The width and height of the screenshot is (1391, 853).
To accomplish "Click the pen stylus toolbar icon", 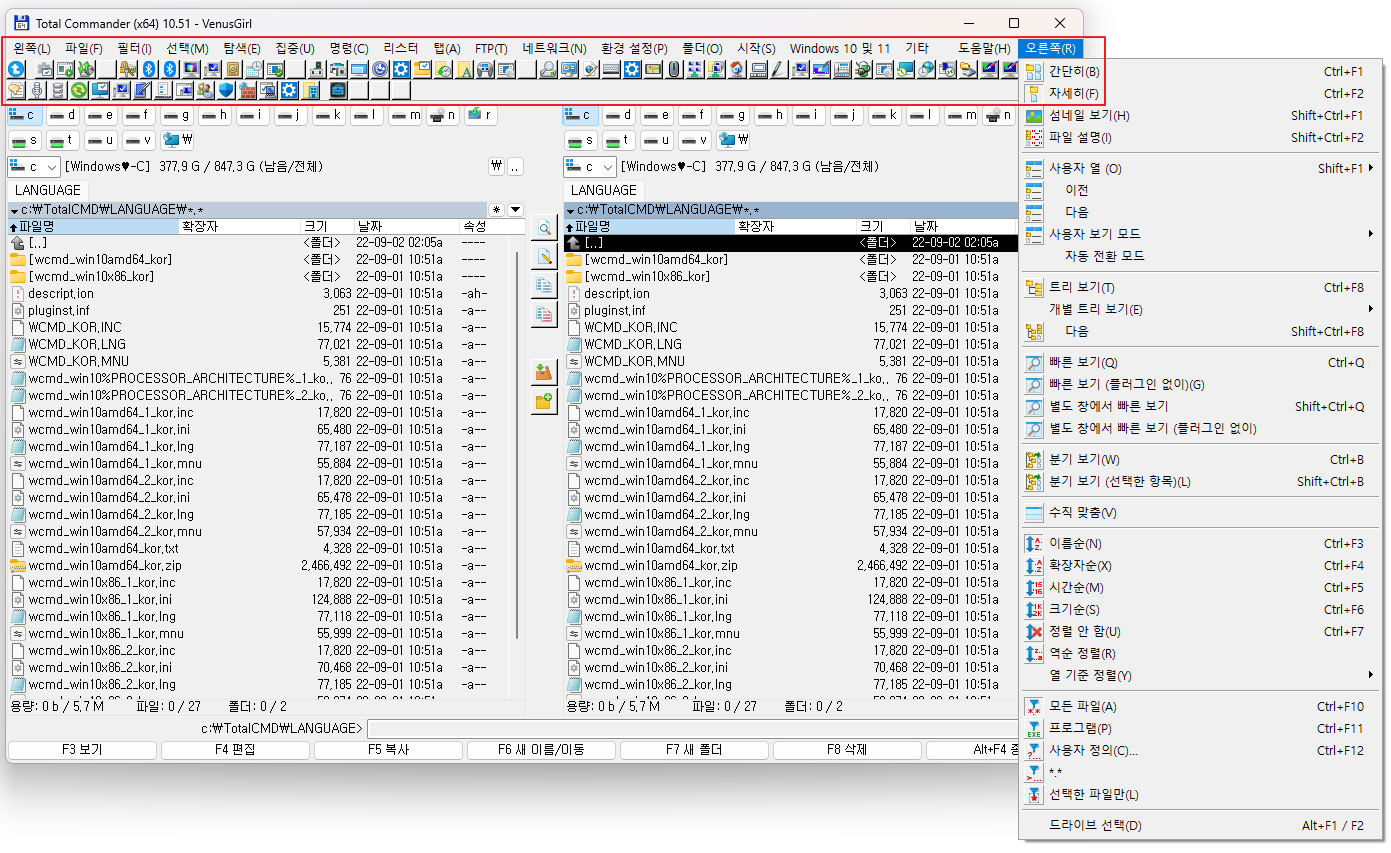I will point(777,69).
